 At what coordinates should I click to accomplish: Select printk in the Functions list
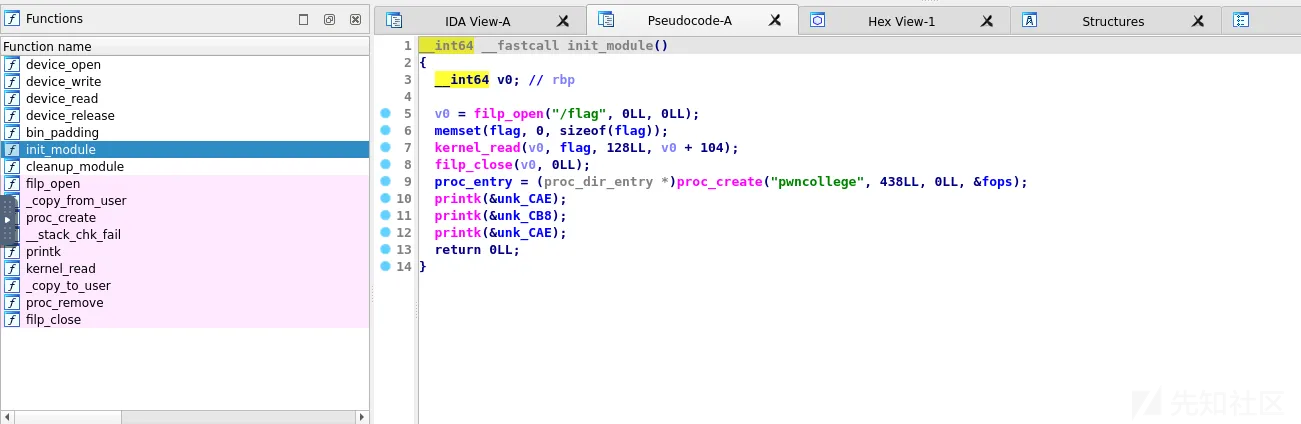(185, 251)
